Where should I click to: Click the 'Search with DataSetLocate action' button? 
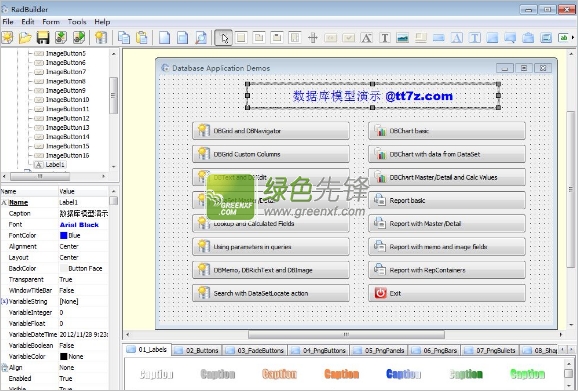(x=271, y=293)
